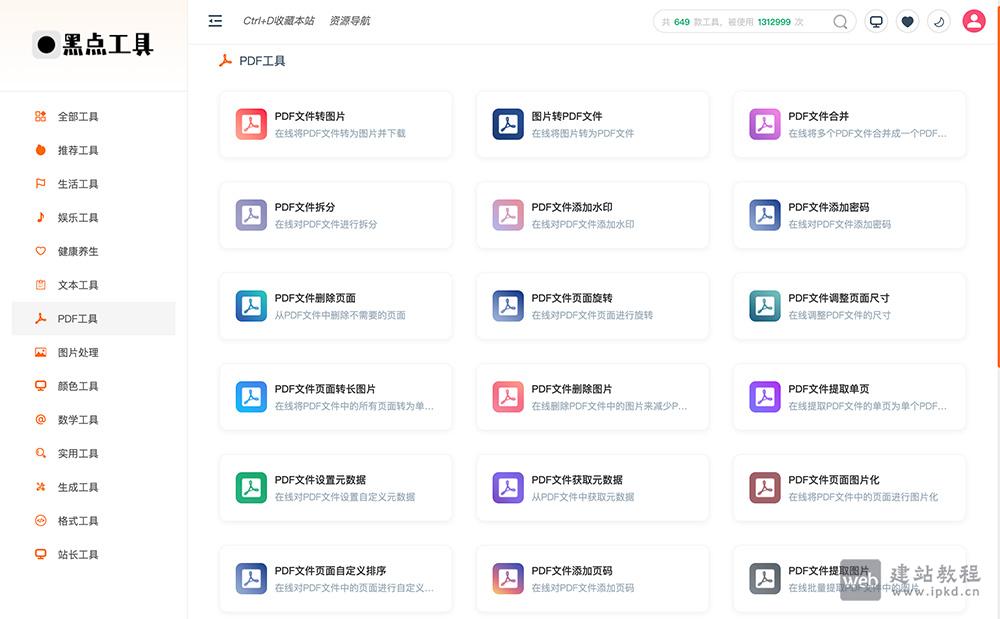Open the PDF文件添加水印 tool card
Image resolution: width=1000 pixels, height=619 pixels.
[x=592, y=215]
